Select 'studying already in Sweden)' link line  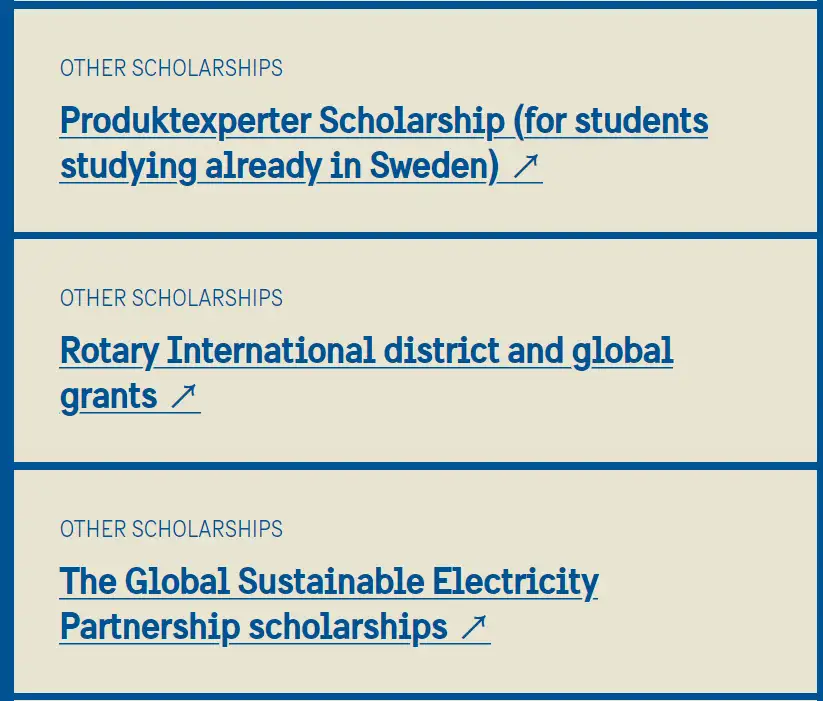[x=279, y=167]
